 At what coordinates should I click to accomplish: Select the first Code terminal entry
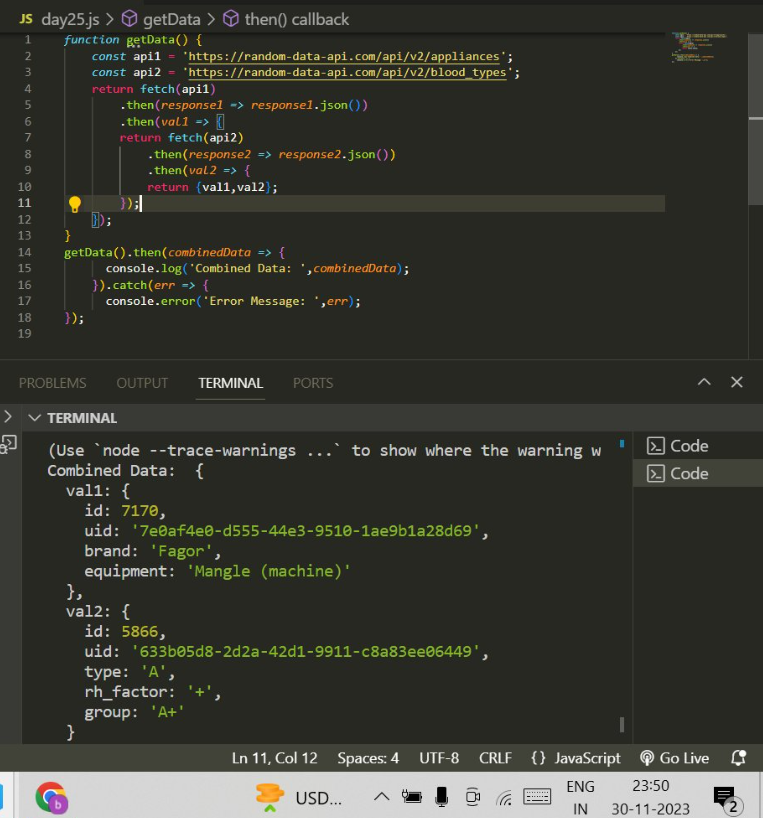tap(677, 446)
